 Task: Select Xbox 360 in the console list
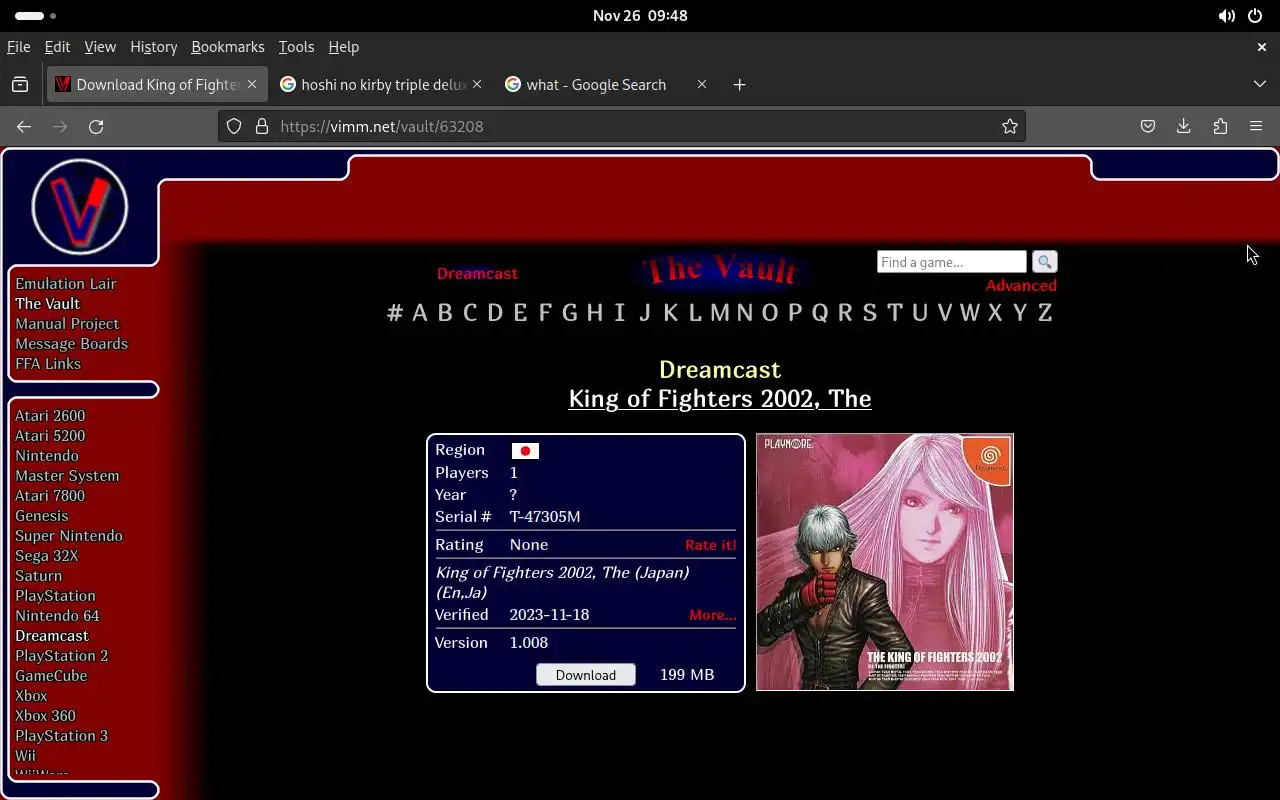click(x=45, y=716)
